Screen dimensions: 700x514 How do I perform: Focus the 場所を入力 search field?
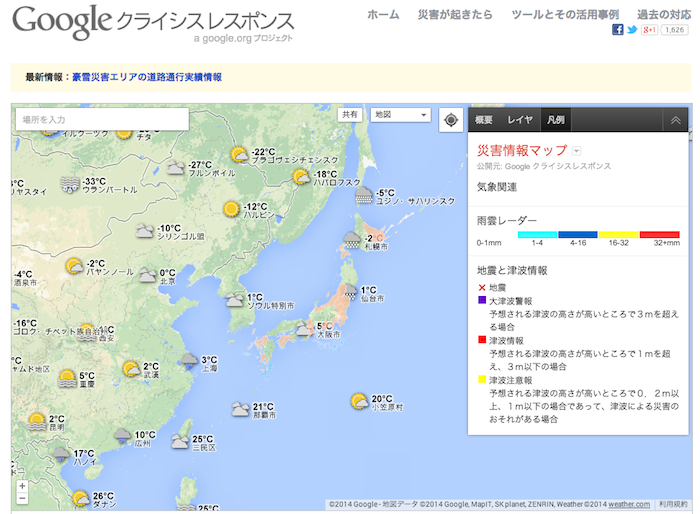click(x=102, y=119)
